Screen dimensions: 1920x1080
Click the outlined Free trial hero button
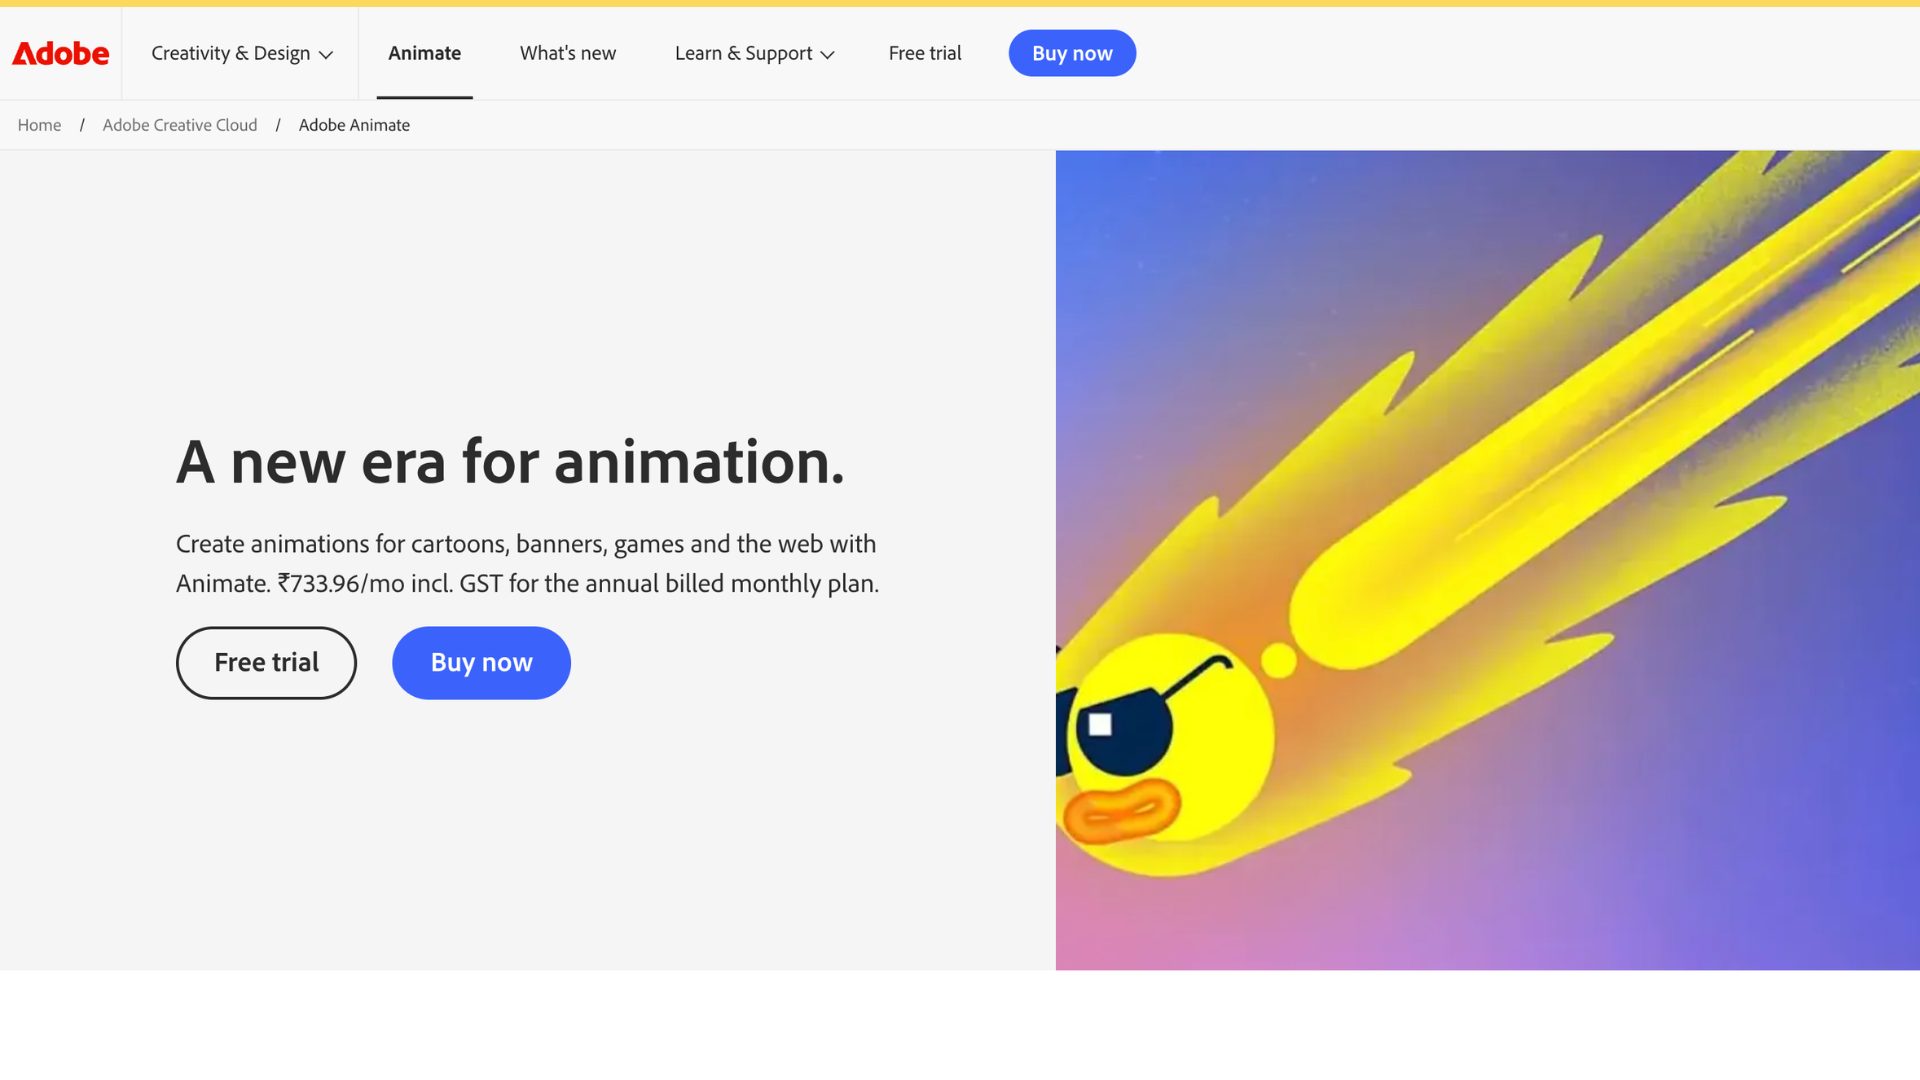(266, 663)
